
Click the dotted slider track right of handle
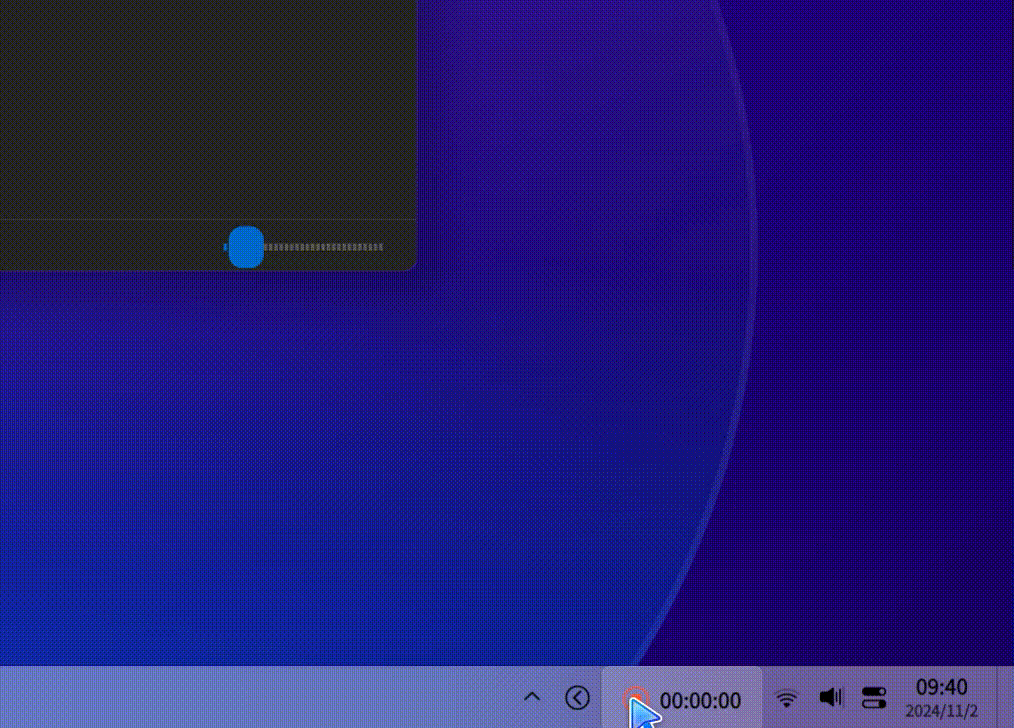324,247
